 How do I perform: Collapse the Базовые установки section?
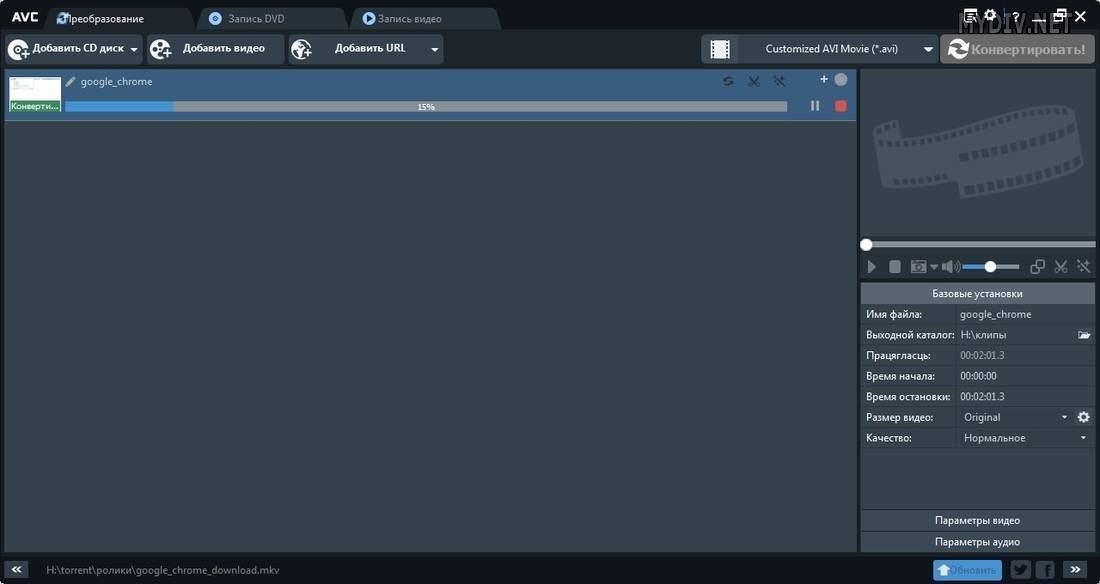pyautogui.click(x=977, y=293)
